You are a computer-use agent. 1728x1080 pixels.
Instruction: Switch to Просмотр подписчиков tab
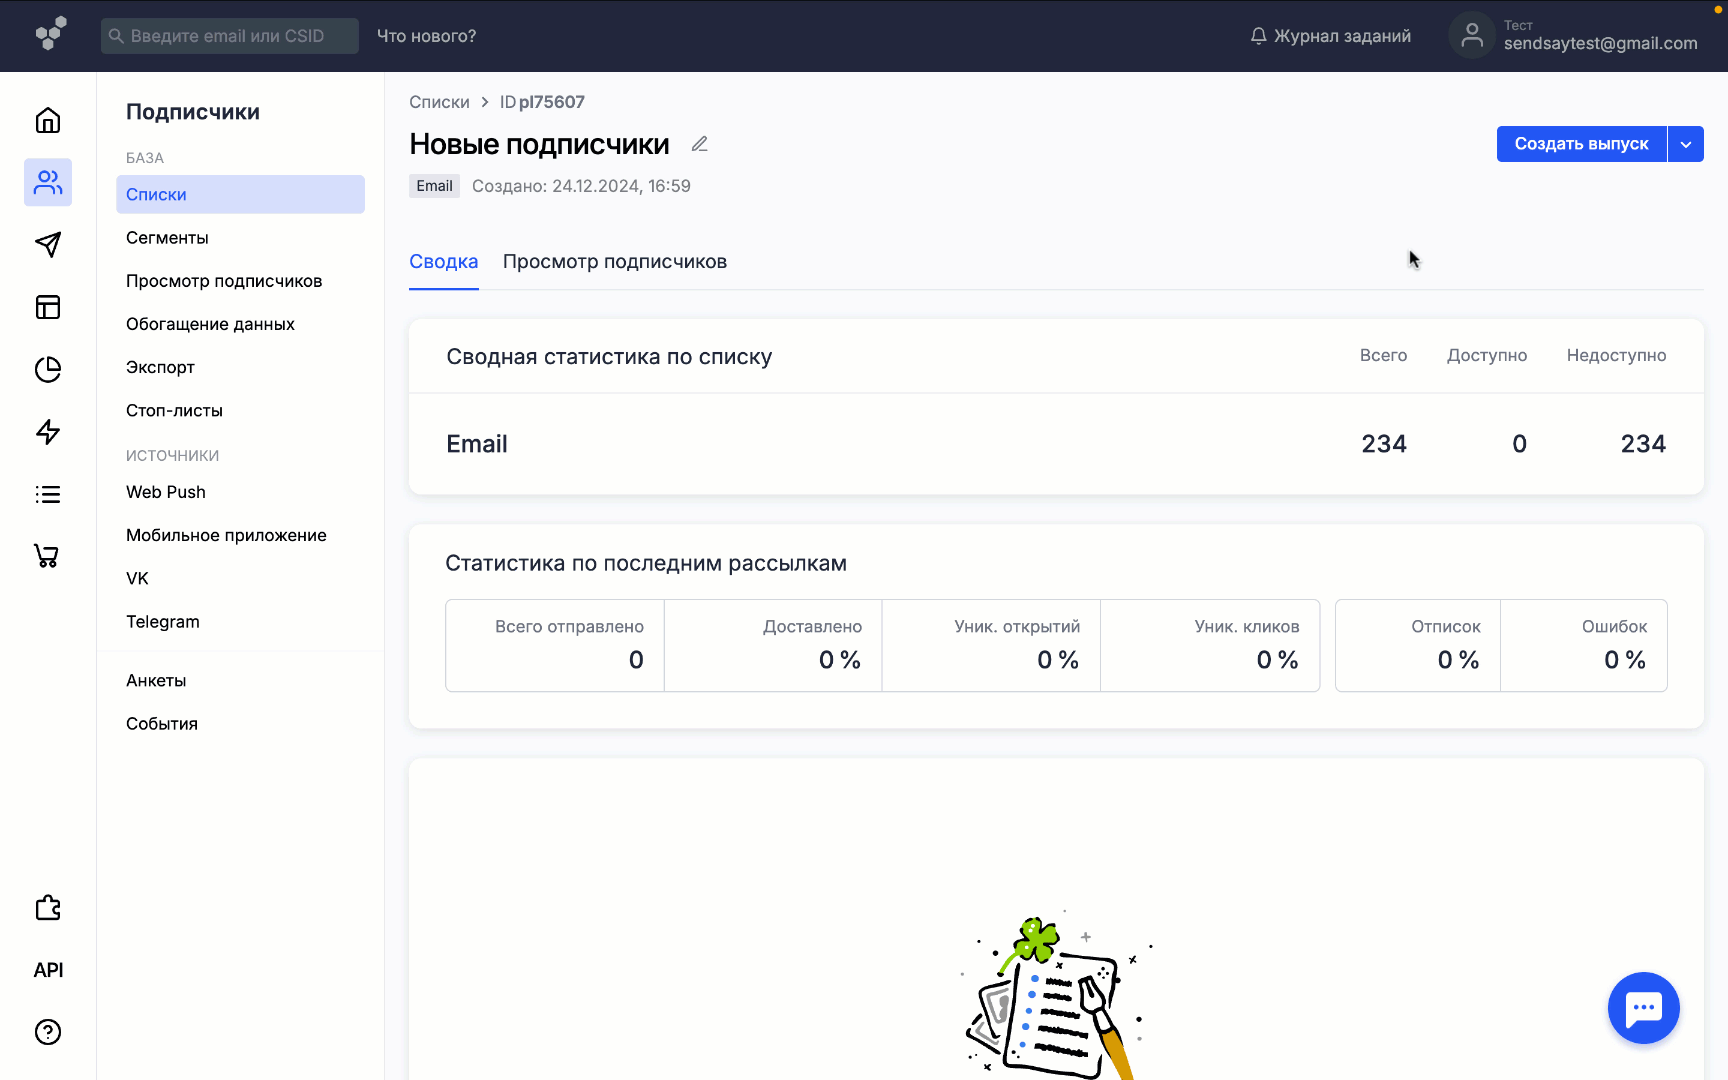pyautogui.click(x=614, y=262)
